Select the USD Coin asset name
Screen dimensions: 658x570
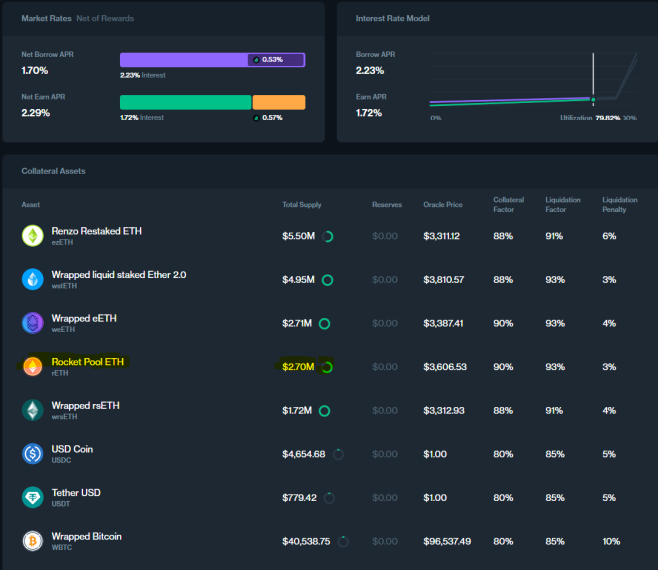coord(72,449)
